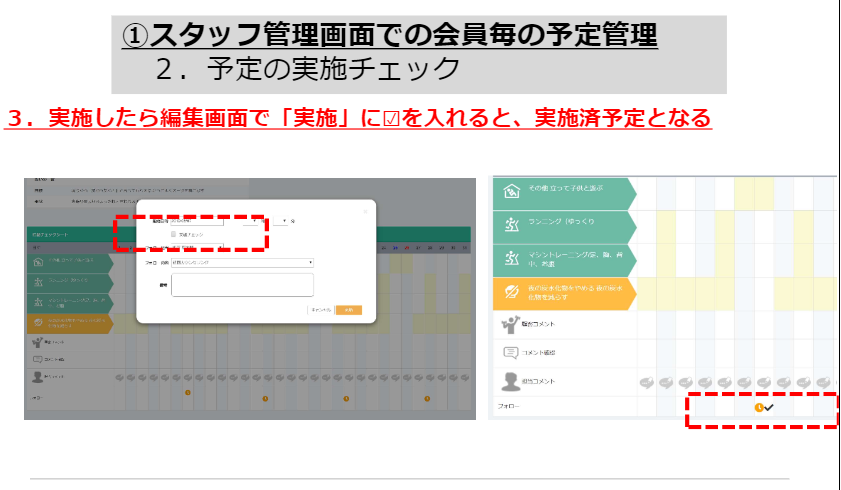Click the runner icon on マシントレーニング row
The image size is (841, 490).
(x=511, y=260)
